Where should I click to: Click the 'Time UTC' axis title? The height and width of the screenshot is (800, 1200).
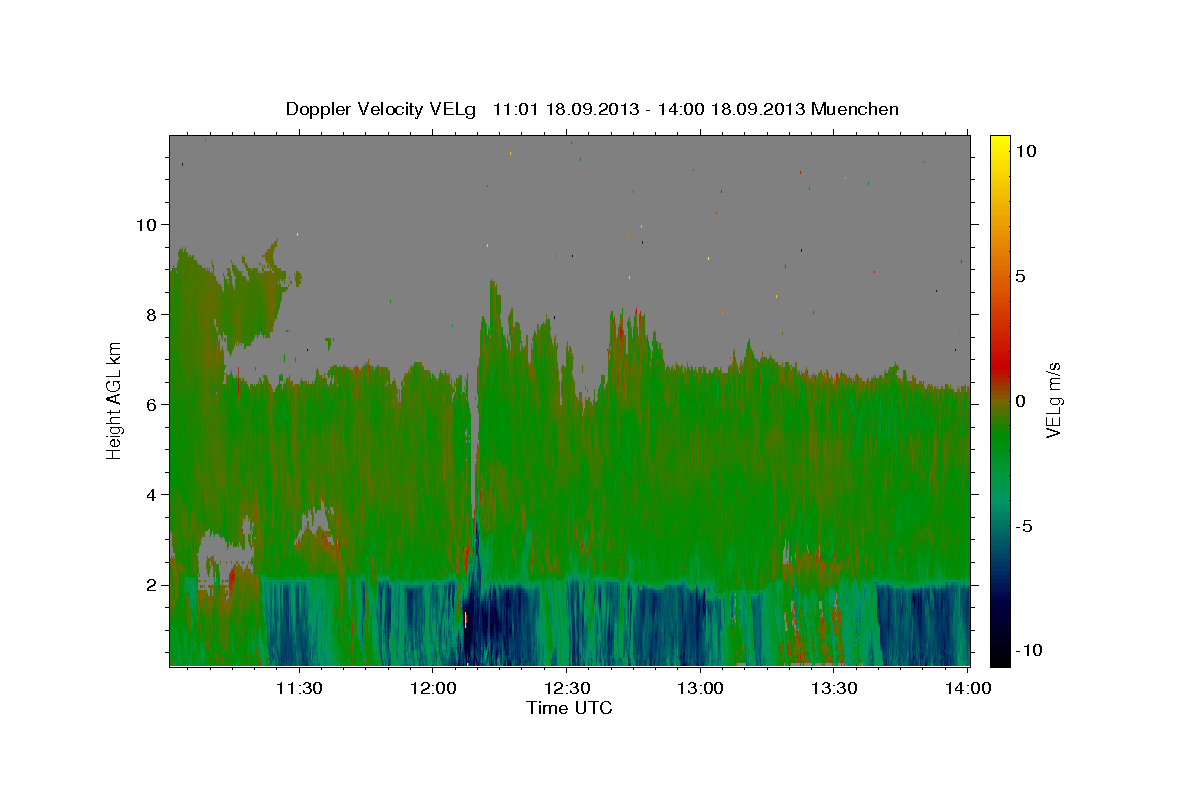[569, 708]
